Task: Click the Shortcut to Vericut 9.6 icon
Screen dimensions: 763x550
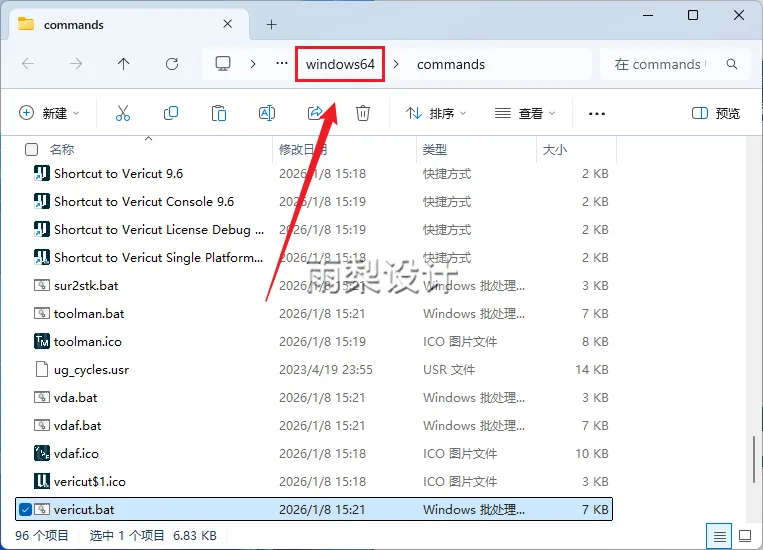Action: tap(42, 173)
